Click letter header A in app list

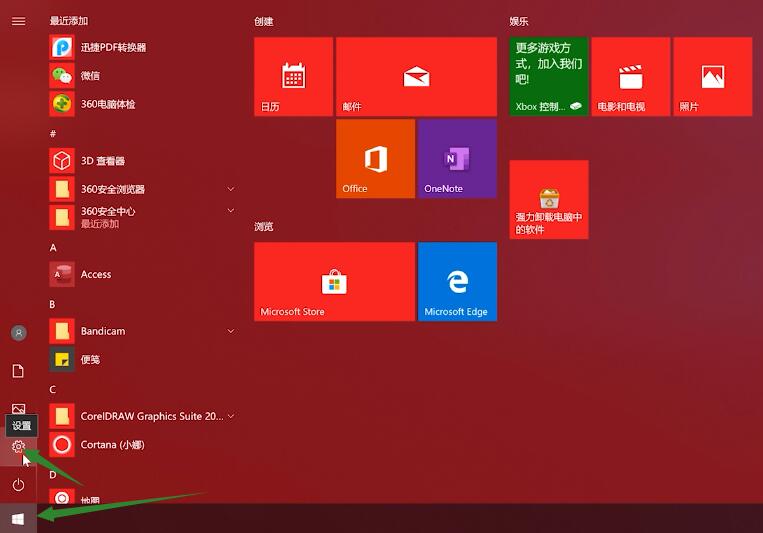tap(54, 247)
